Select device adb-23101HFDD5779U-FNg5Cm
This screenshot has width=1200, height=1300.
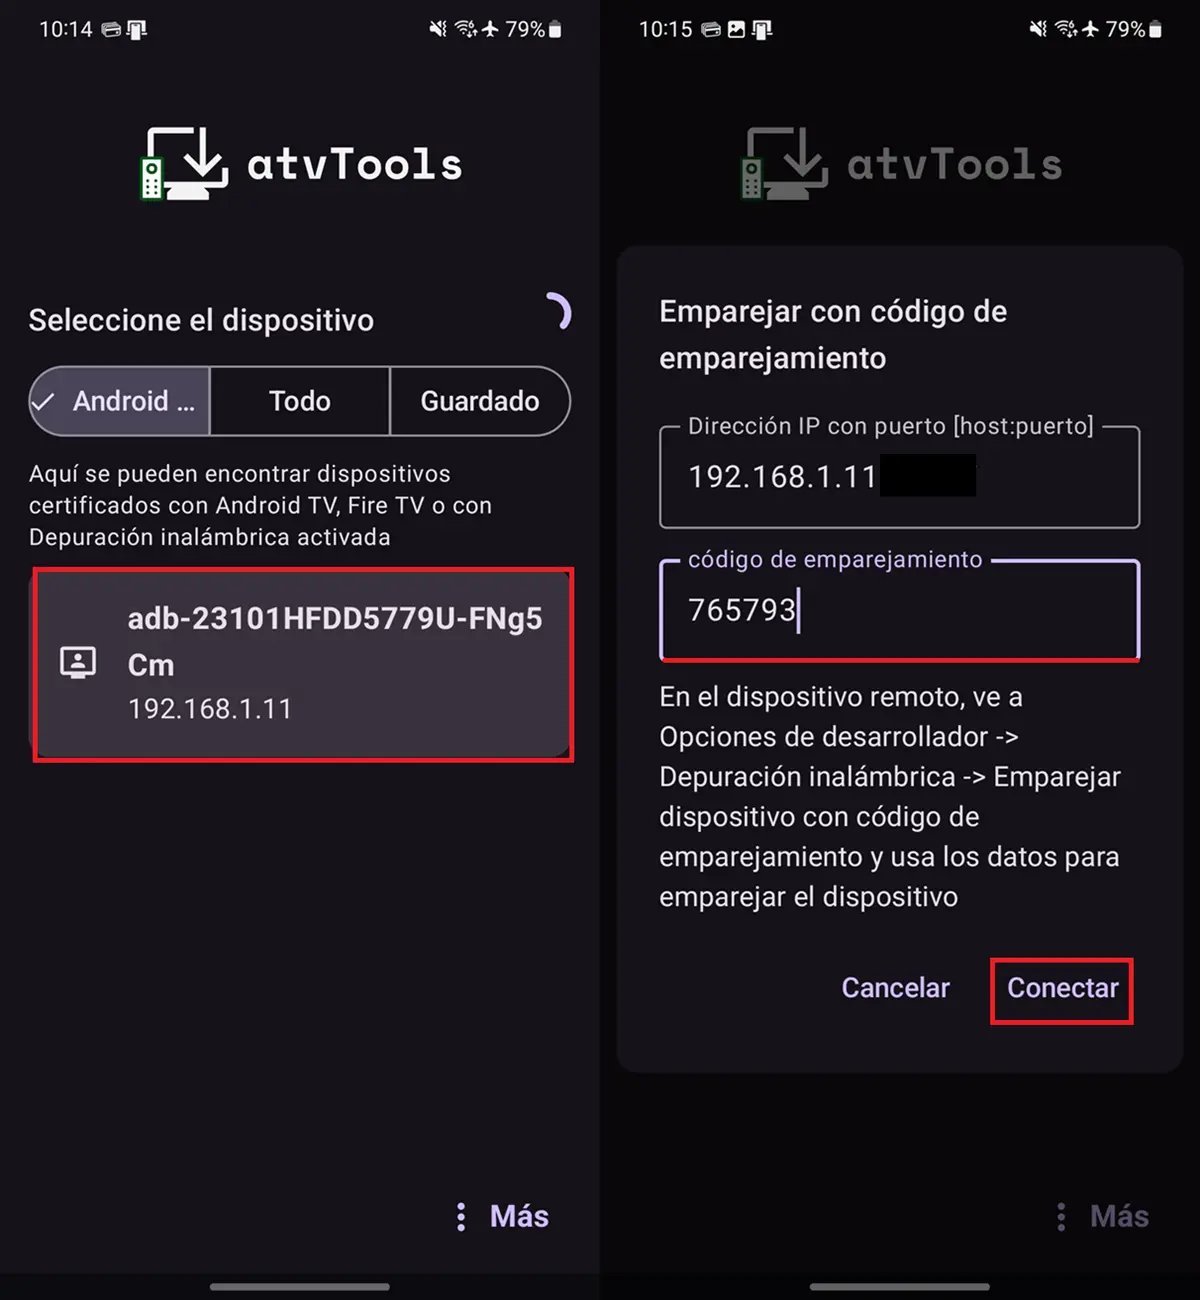(303, 664)
